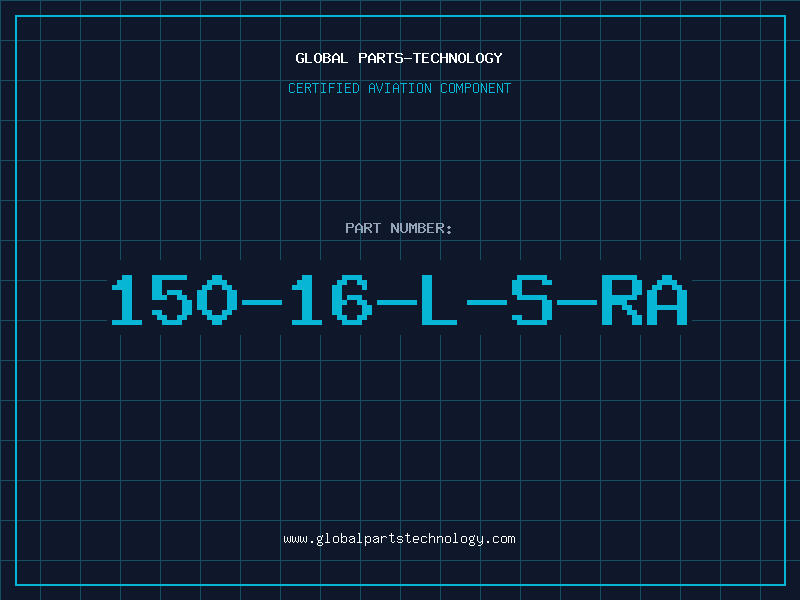Click the letter A ending the part number
800x600 pixels.
(667, 300)
